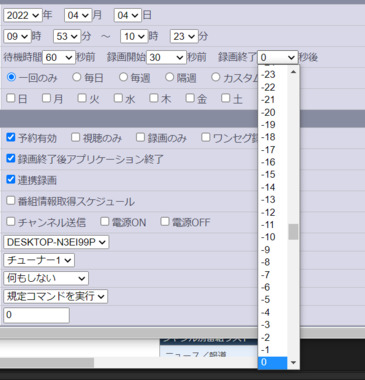Check the 木 (Thursday) checkbox

point(154,98)
